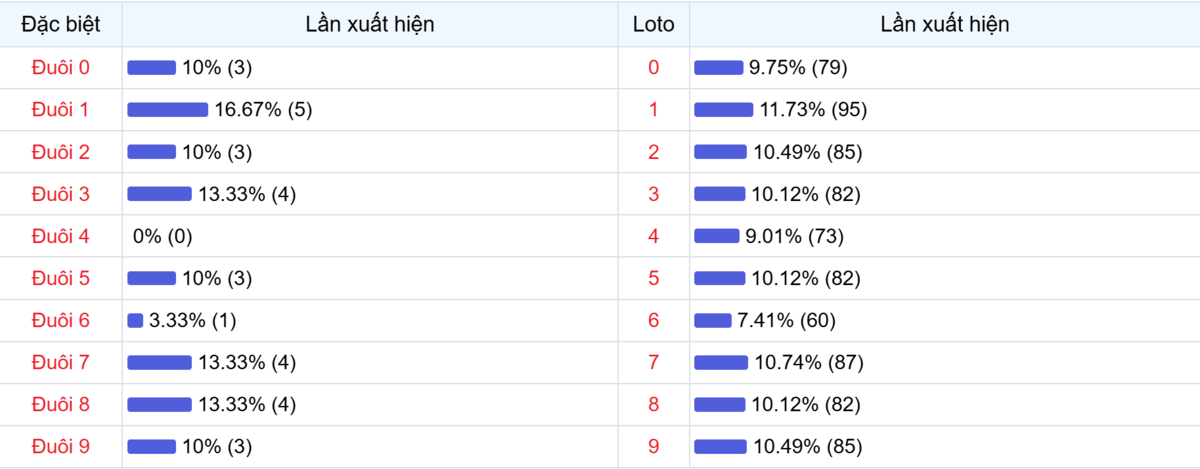
Task: Click the 7.41% bar for Loto 6
Action: click(713, 320)
